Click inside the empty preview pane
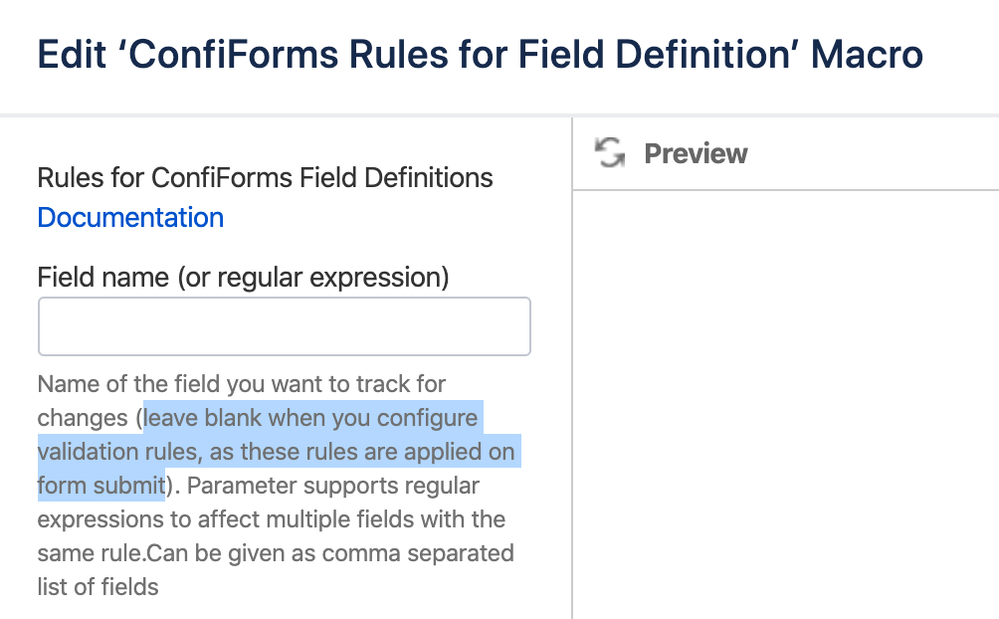This screenshot has height=619, width=999. pos(785,400)
